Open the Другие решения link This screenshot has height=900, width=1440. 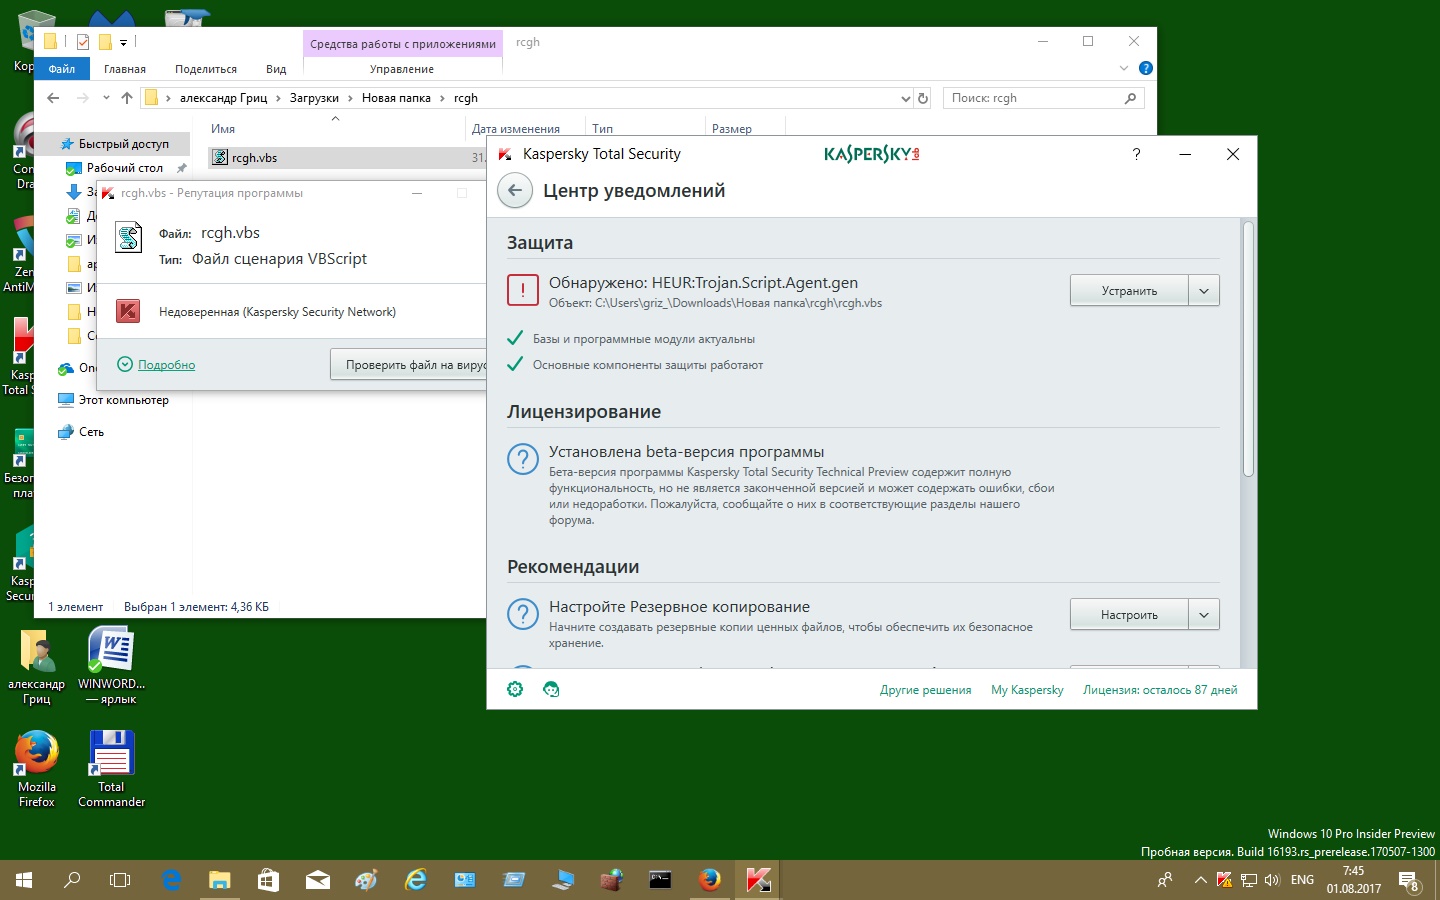[925, 690]
